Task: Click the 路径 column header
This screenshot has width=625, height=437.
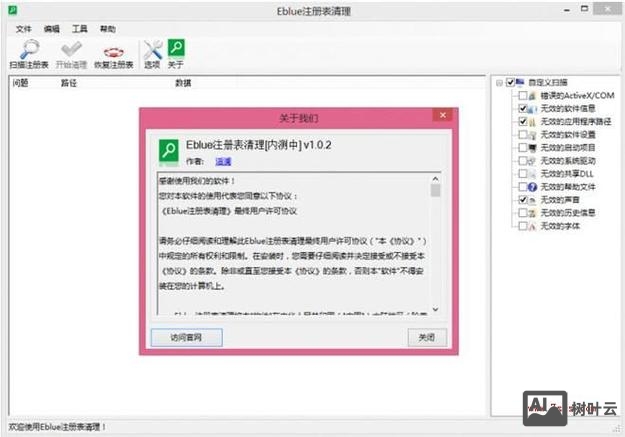Action: [69, 83]
